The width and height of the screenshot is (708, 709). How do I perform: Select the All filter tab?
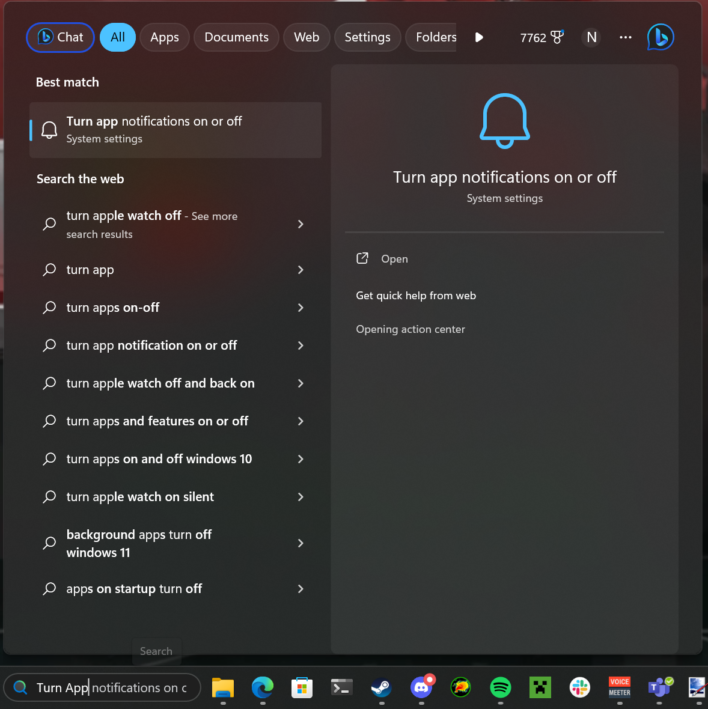click(x=118, y=37)
